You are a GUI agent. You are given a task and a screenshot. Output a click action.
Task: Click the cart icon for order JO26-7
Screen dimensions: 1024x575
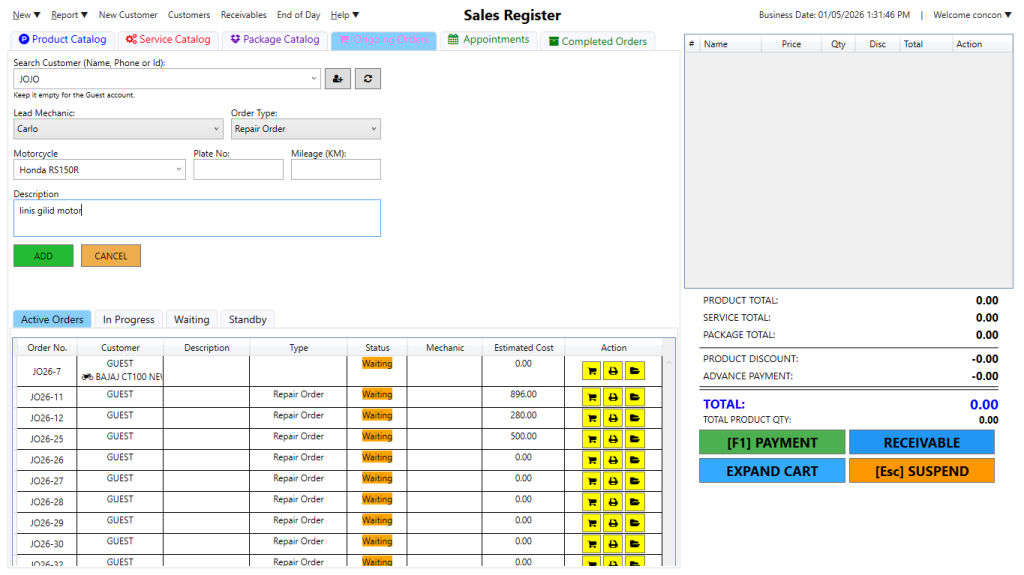592,371
